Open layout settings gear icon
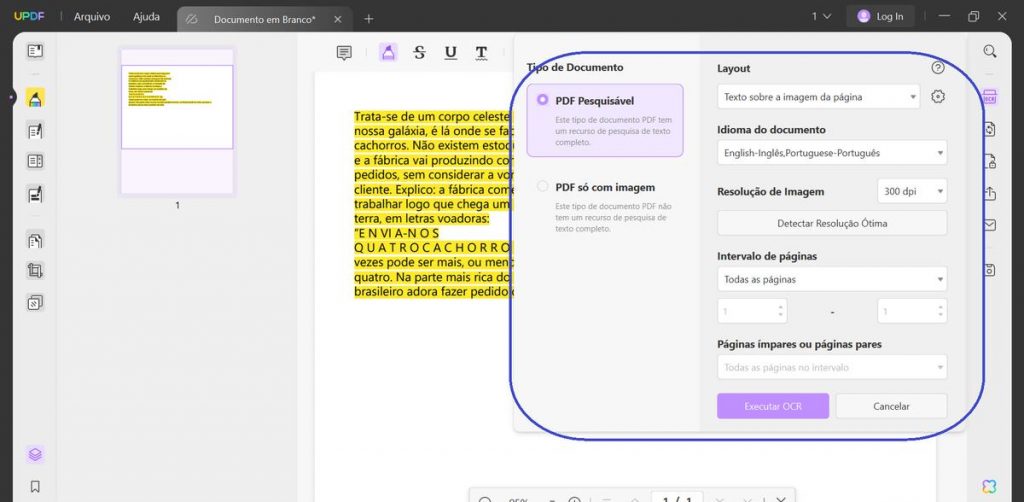 click(938, 97)
